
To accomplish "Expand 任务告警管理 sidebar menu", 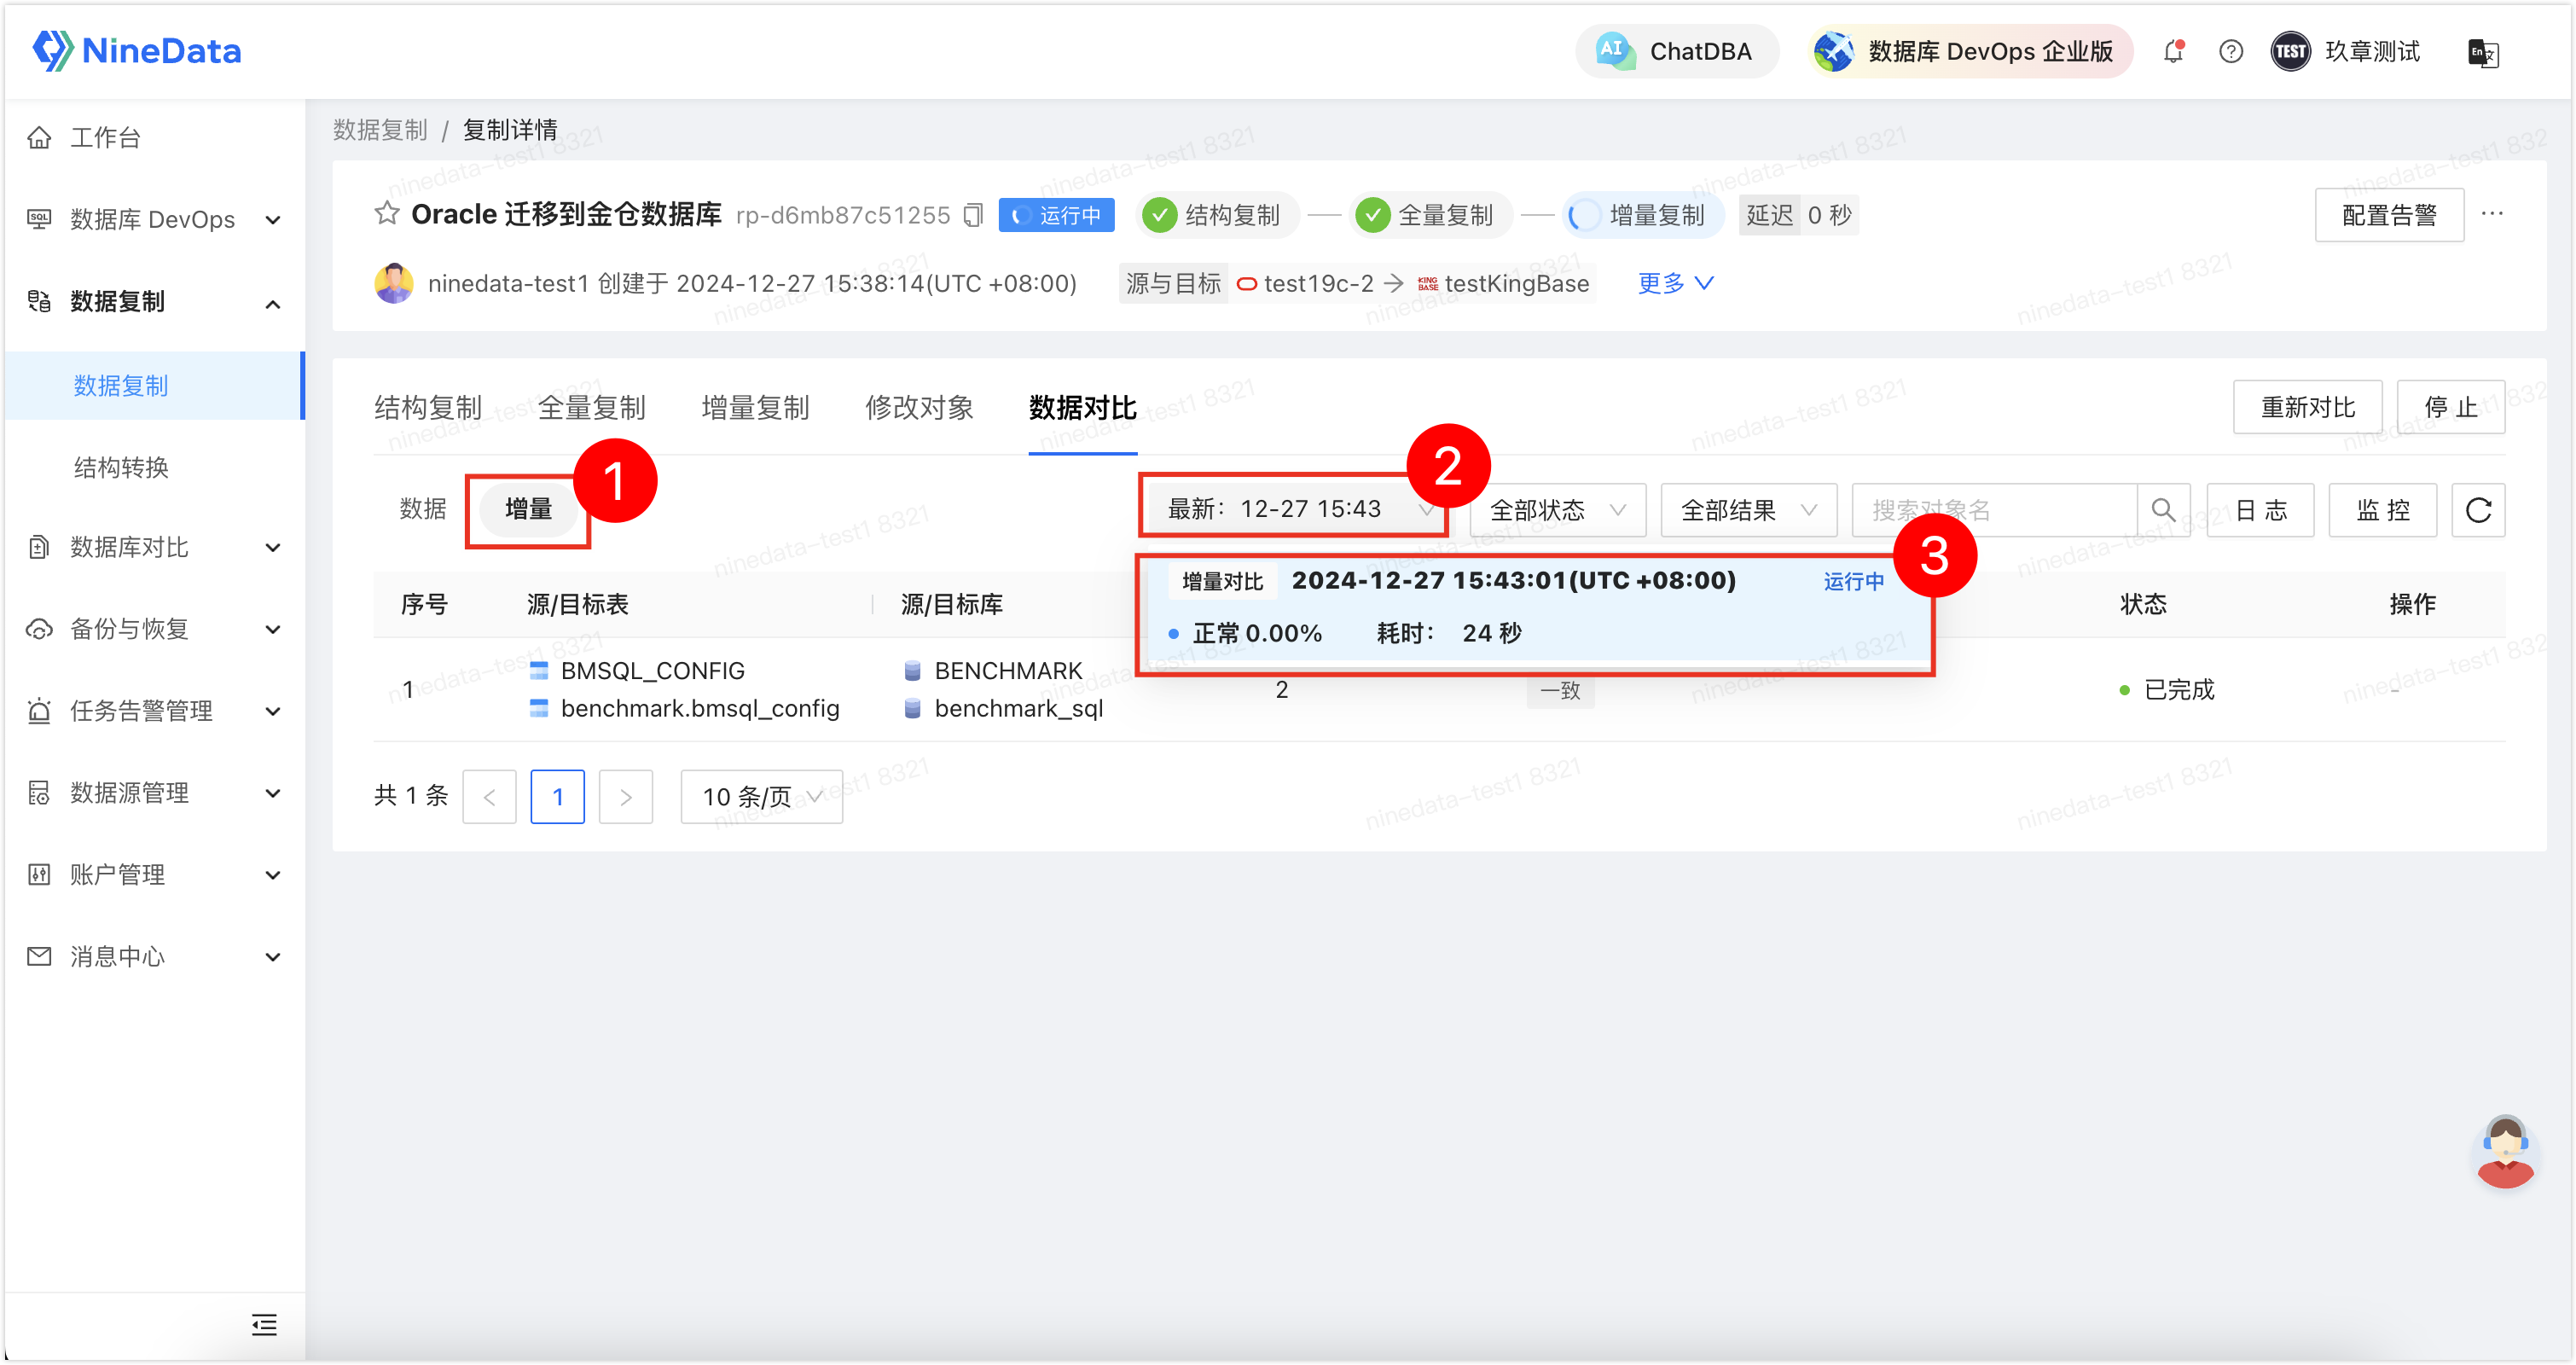I will coord(154,711).
